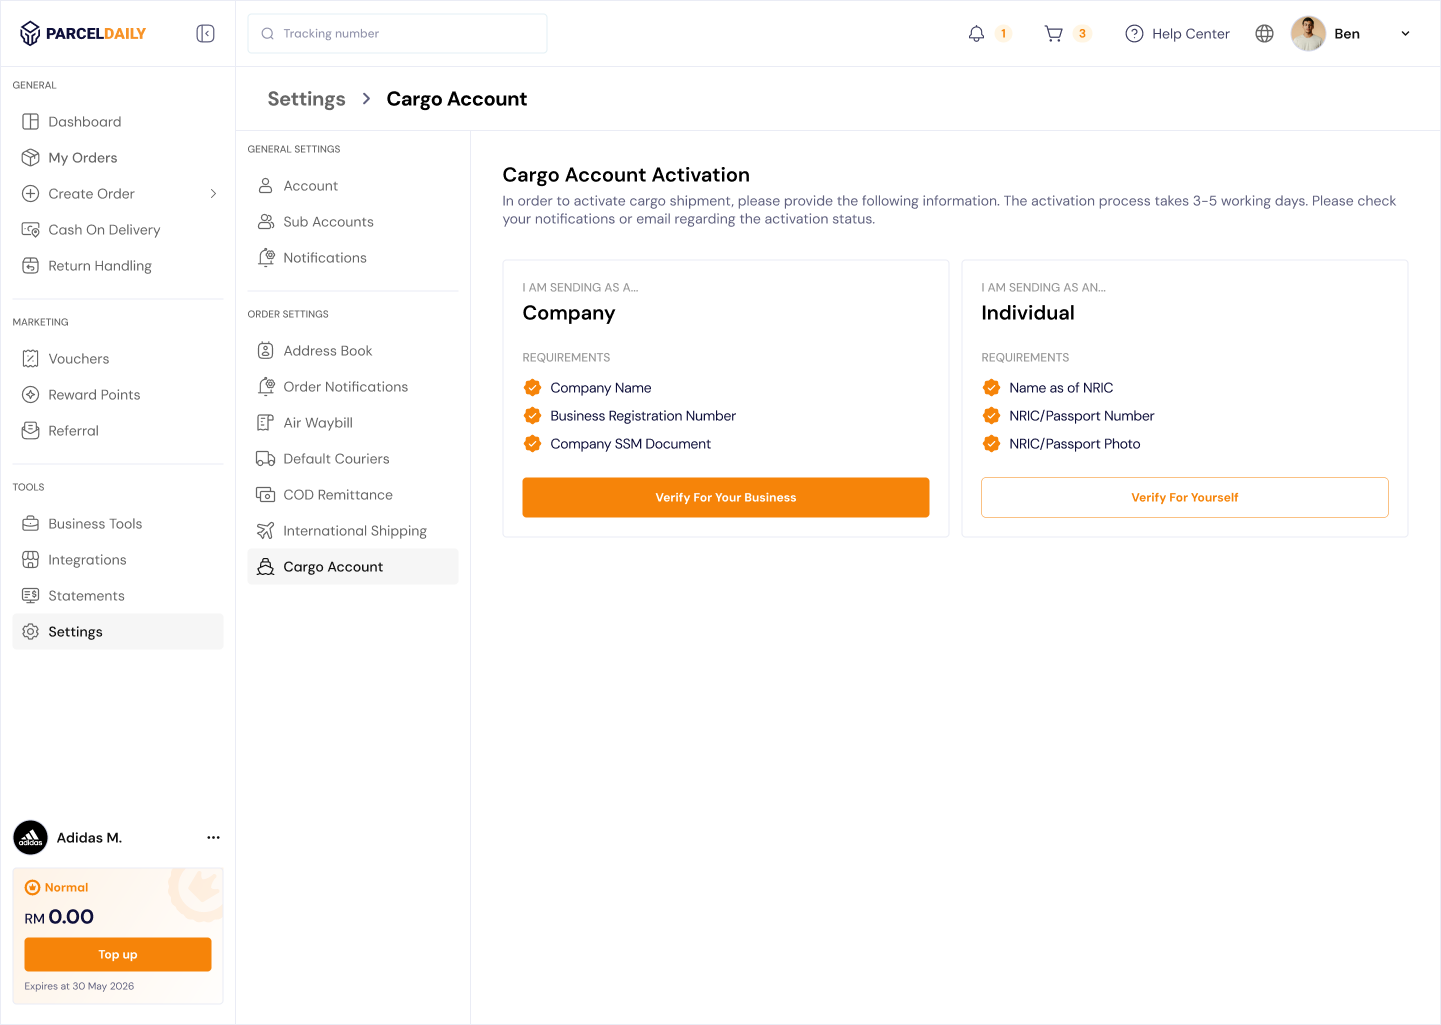Open International Shipping settings
The image size is (1441, 1025).
coord(354,531)
